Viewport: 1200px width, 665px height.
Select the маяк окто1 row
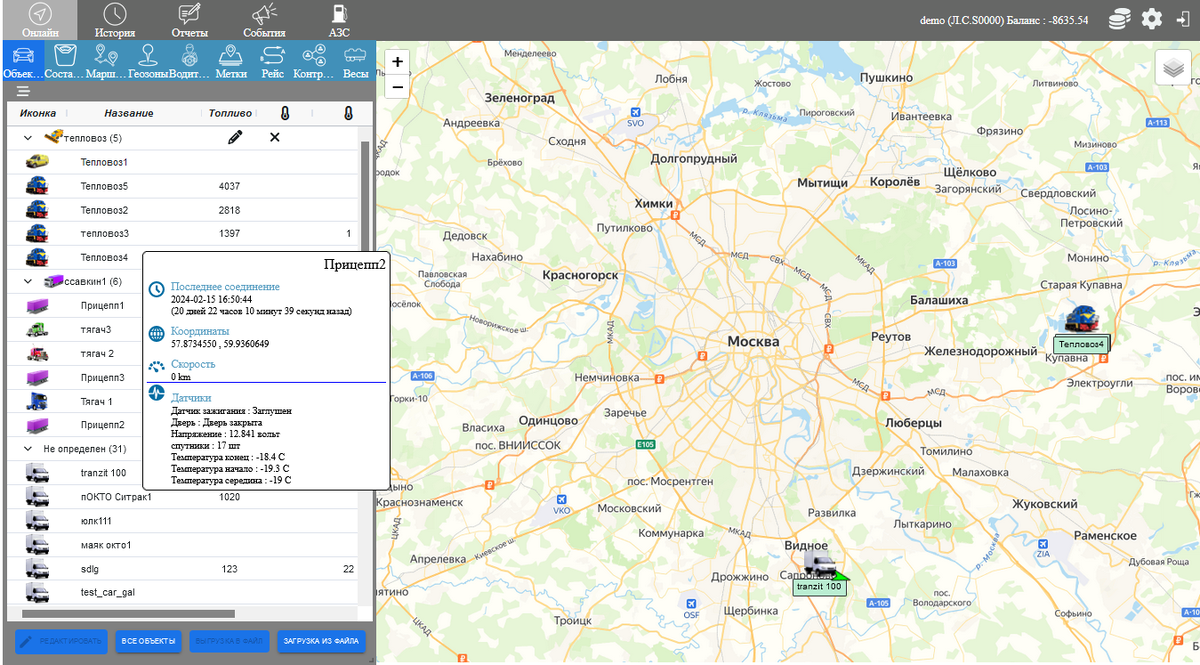click(182, 545)
